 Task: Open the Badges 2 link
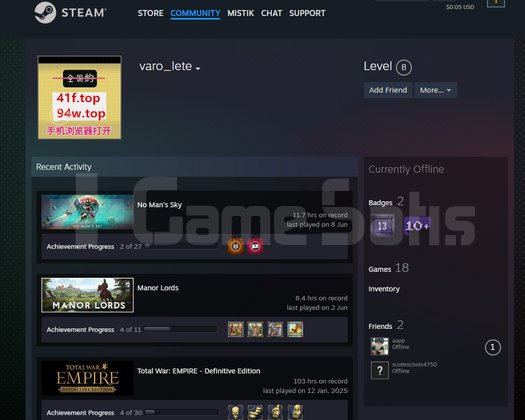pos(386,202)
